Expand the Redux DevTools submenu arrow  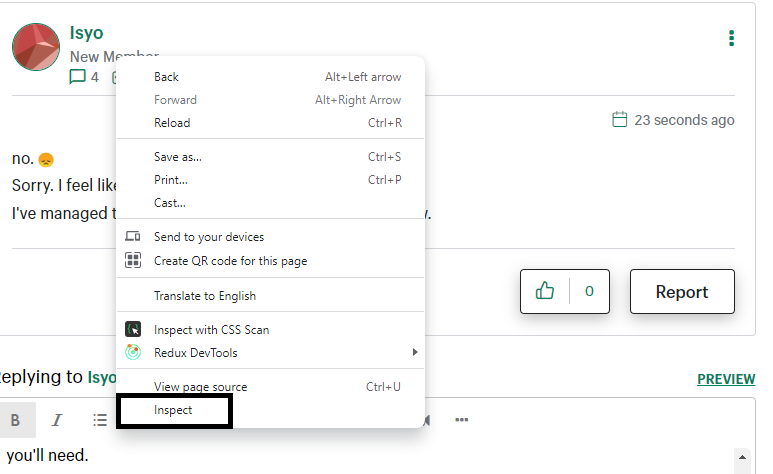(x=415, y=352)
